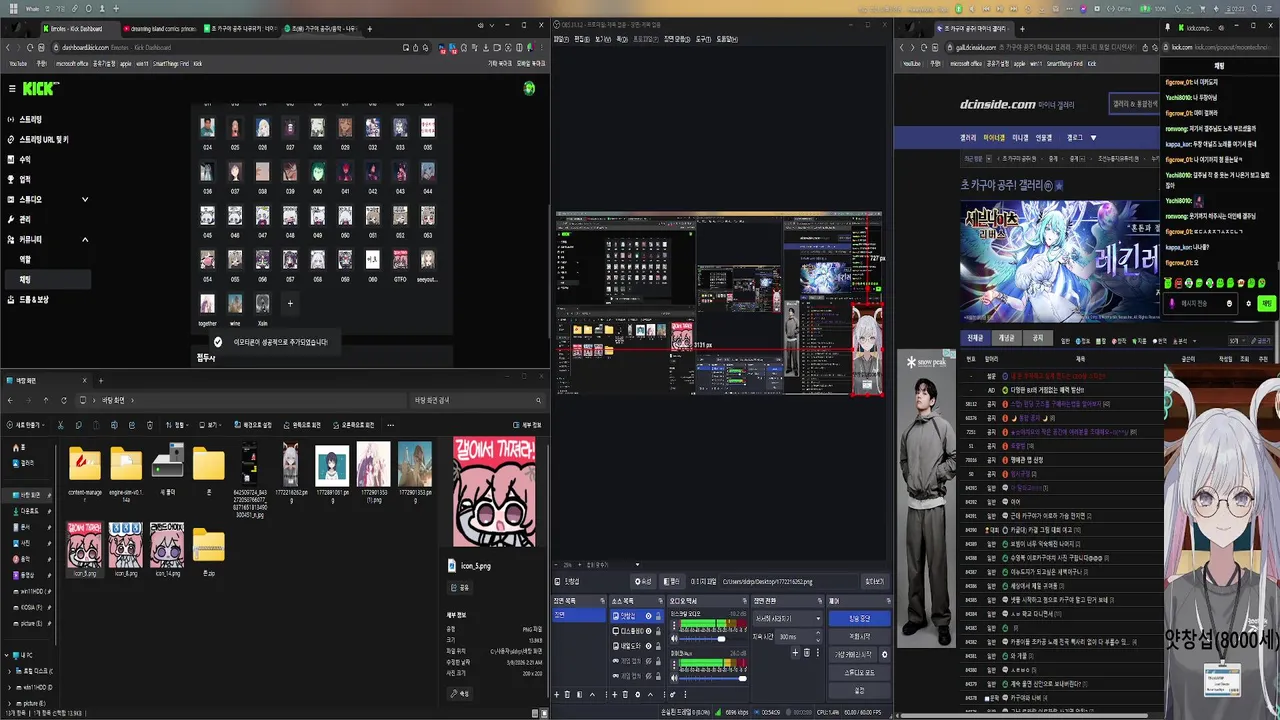Viewport: 1280px width, 720px height.
Task: Reload the Kick dashboard page
Action: click(29, 47)
